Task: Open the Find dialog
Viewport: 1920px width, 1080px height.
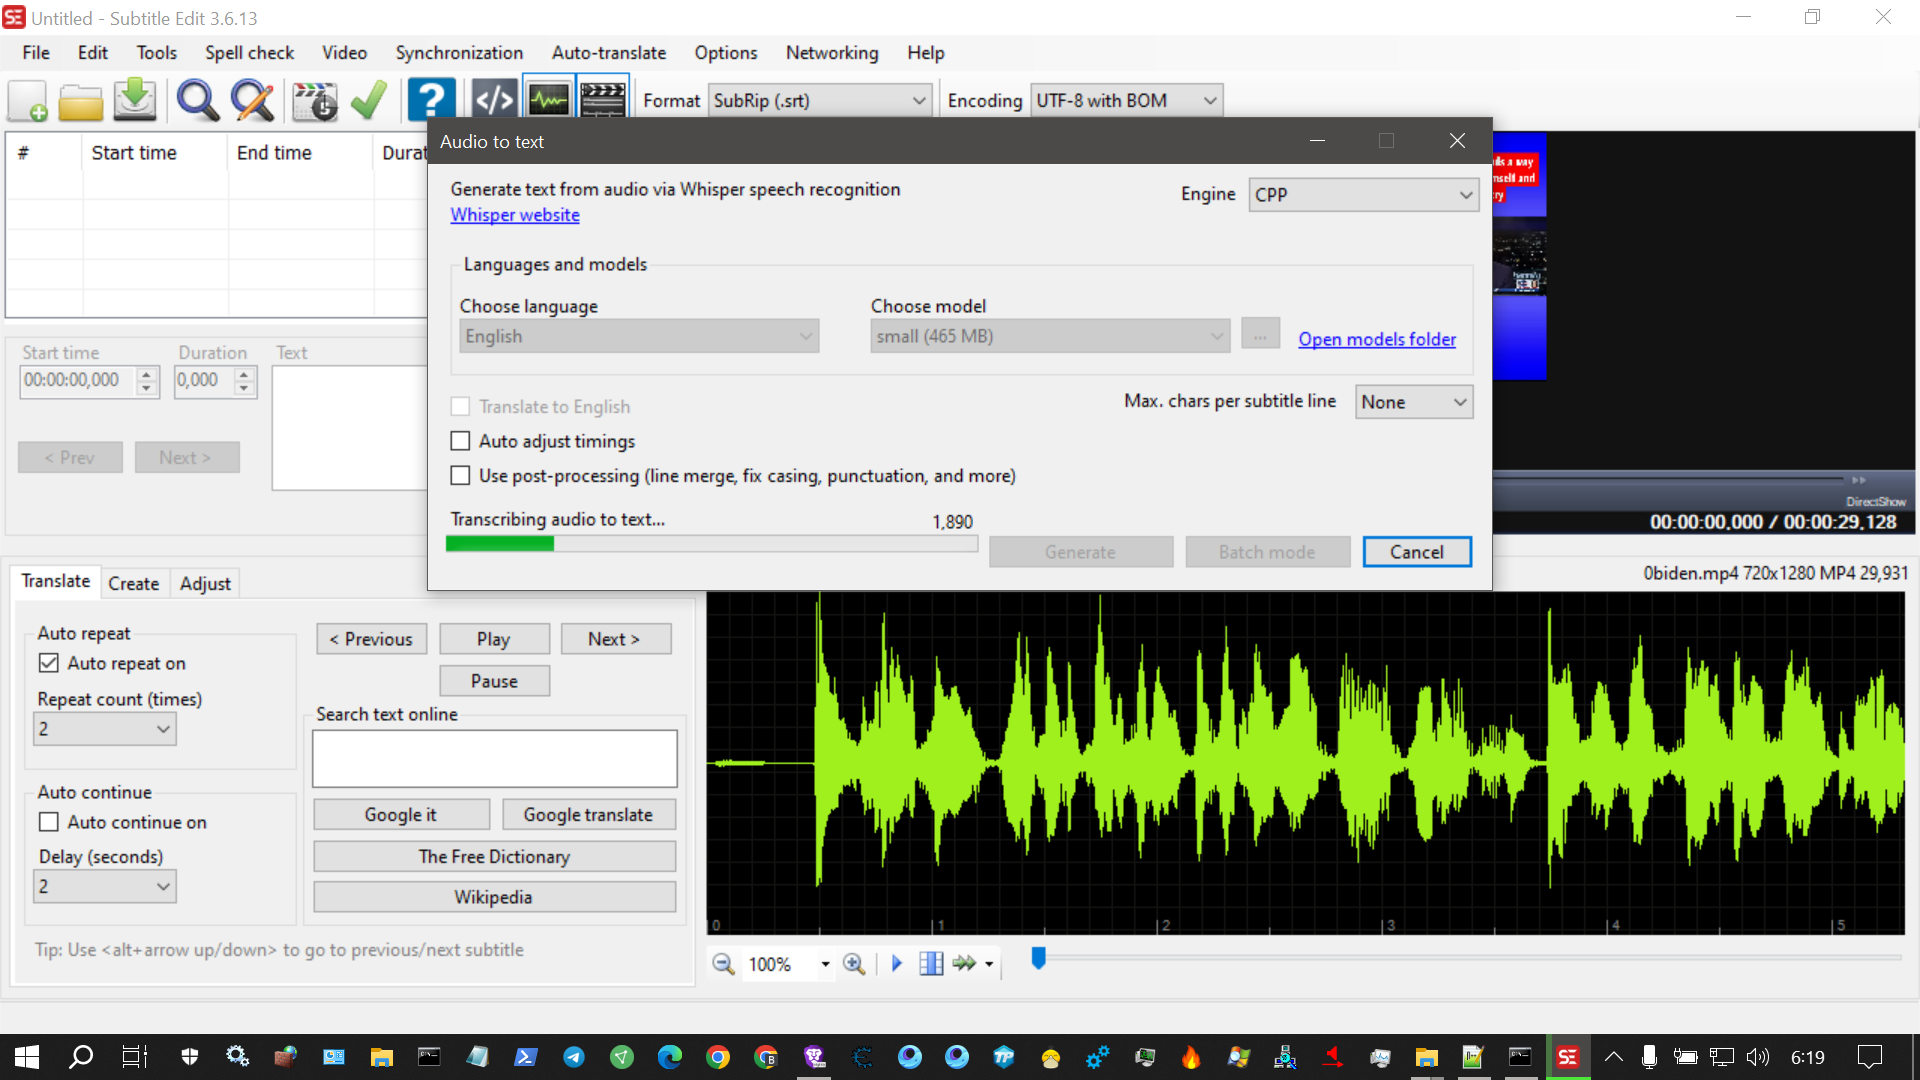Action: click(x=197, y=100)
